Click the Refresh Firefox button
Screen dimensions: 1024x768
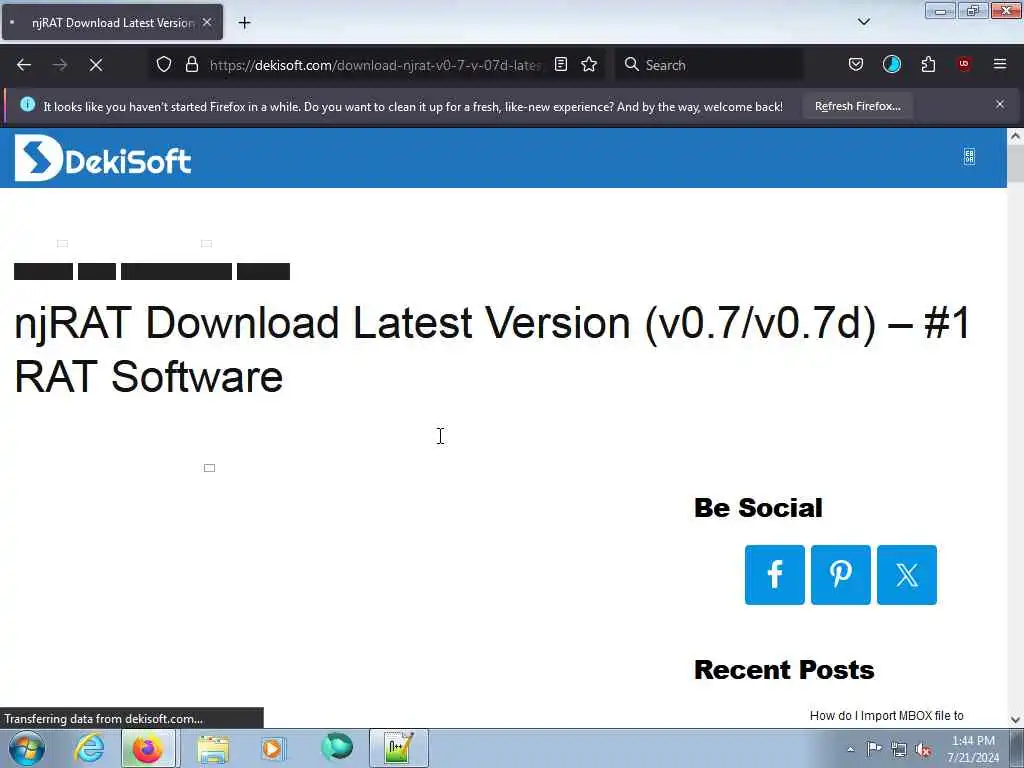(x=857, y=106)
